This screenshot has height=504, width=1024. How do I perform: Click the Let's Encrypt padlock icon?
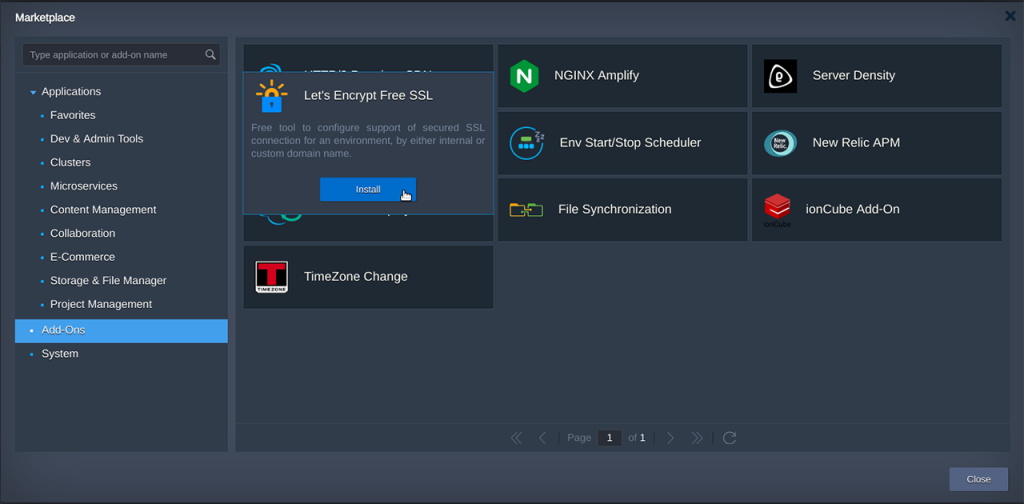[272, 96]
